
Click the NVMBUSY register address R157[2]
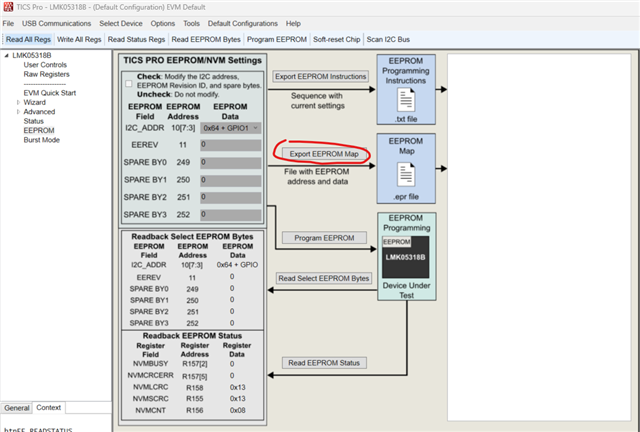click(x=194, y=364)
